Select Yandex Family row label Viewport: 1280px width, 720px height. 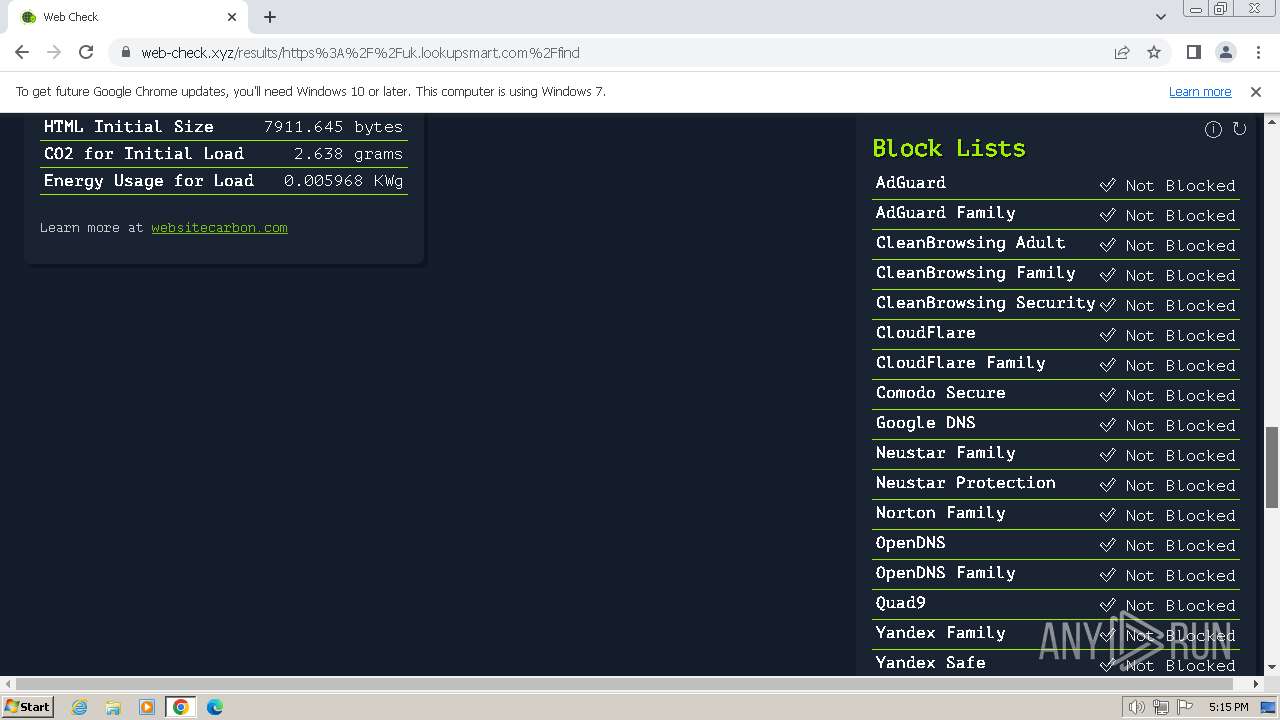941,633
